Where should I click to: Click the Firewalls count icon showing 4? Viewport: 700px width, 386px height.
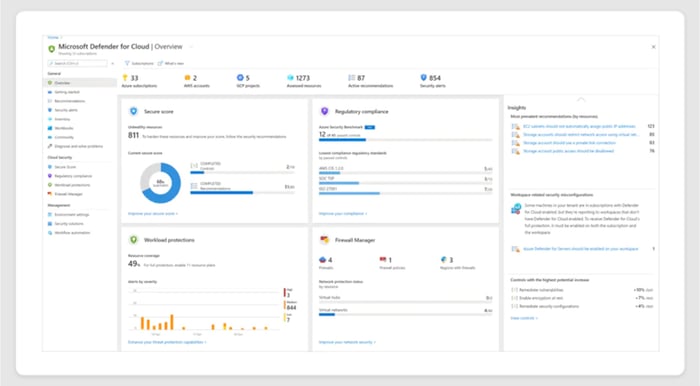pos(322,260)
